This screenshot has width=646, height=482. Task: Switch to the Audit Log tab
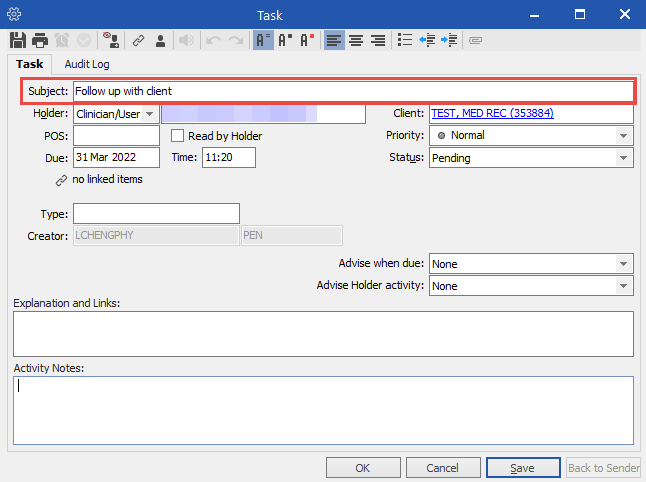[87, 64]
